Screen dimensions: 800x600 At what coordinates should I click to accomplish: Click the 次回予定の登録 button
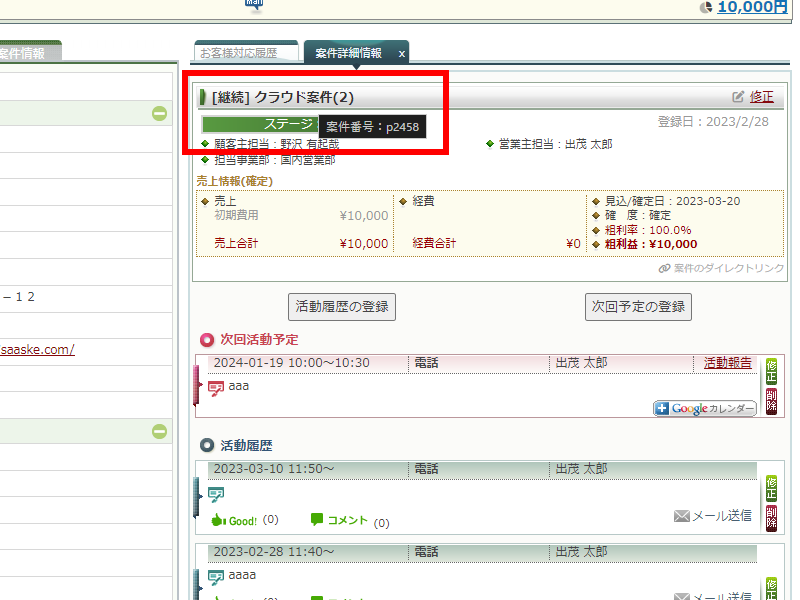pos(638,306)
